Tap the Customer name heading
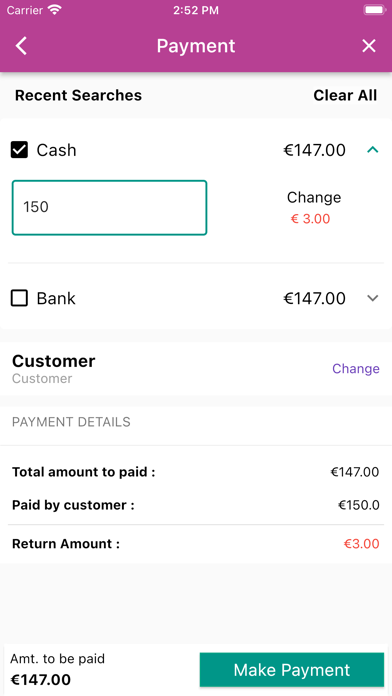392x696 pixels. pyautogui.click(x=54, y=361)
